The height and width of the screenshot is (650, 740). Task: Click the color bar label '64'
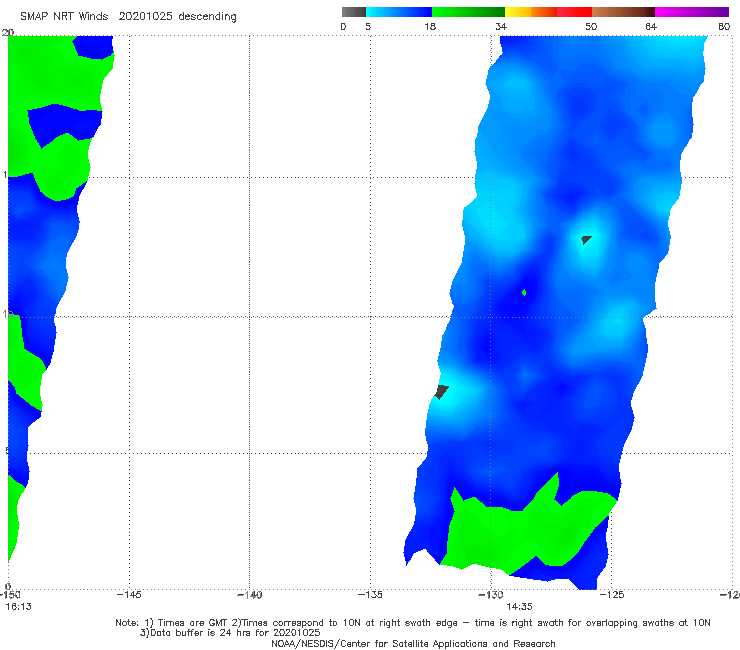pos(651,26)
